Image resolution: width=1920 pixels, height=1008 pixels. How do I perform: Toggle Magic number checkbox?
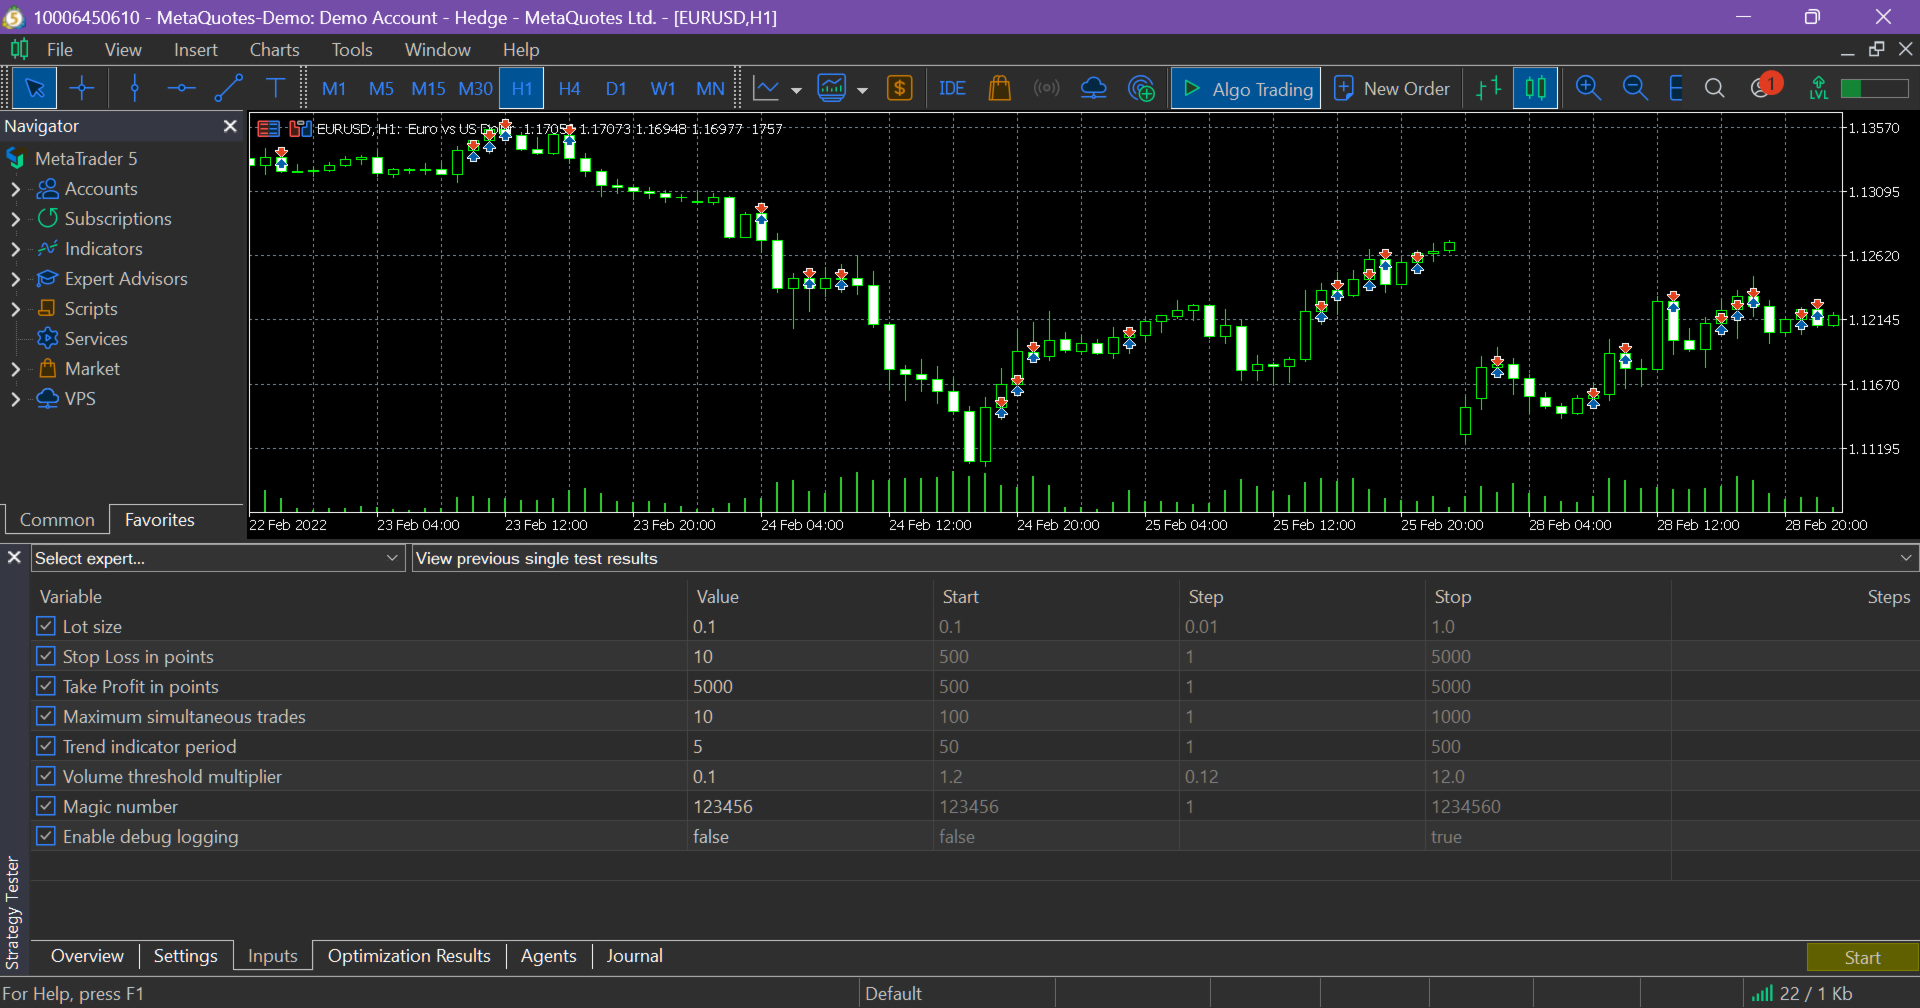pyautogui.click(x=46, y=806)
